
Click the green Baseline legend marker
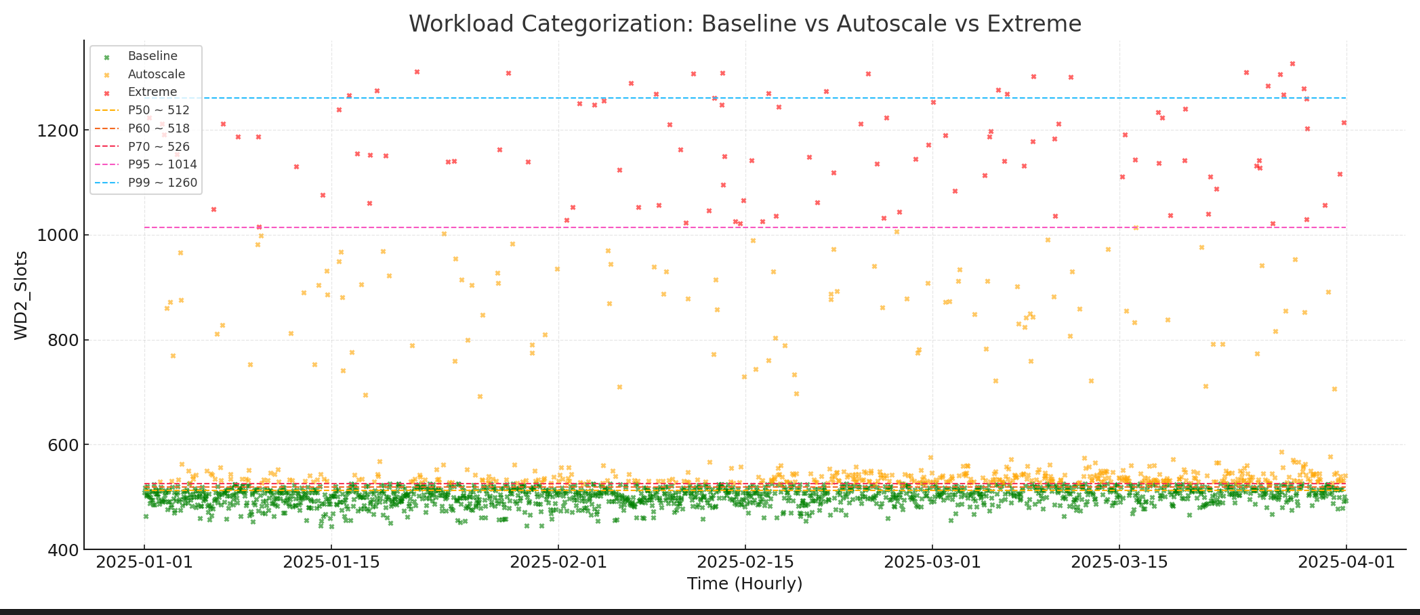coord(107,57)
